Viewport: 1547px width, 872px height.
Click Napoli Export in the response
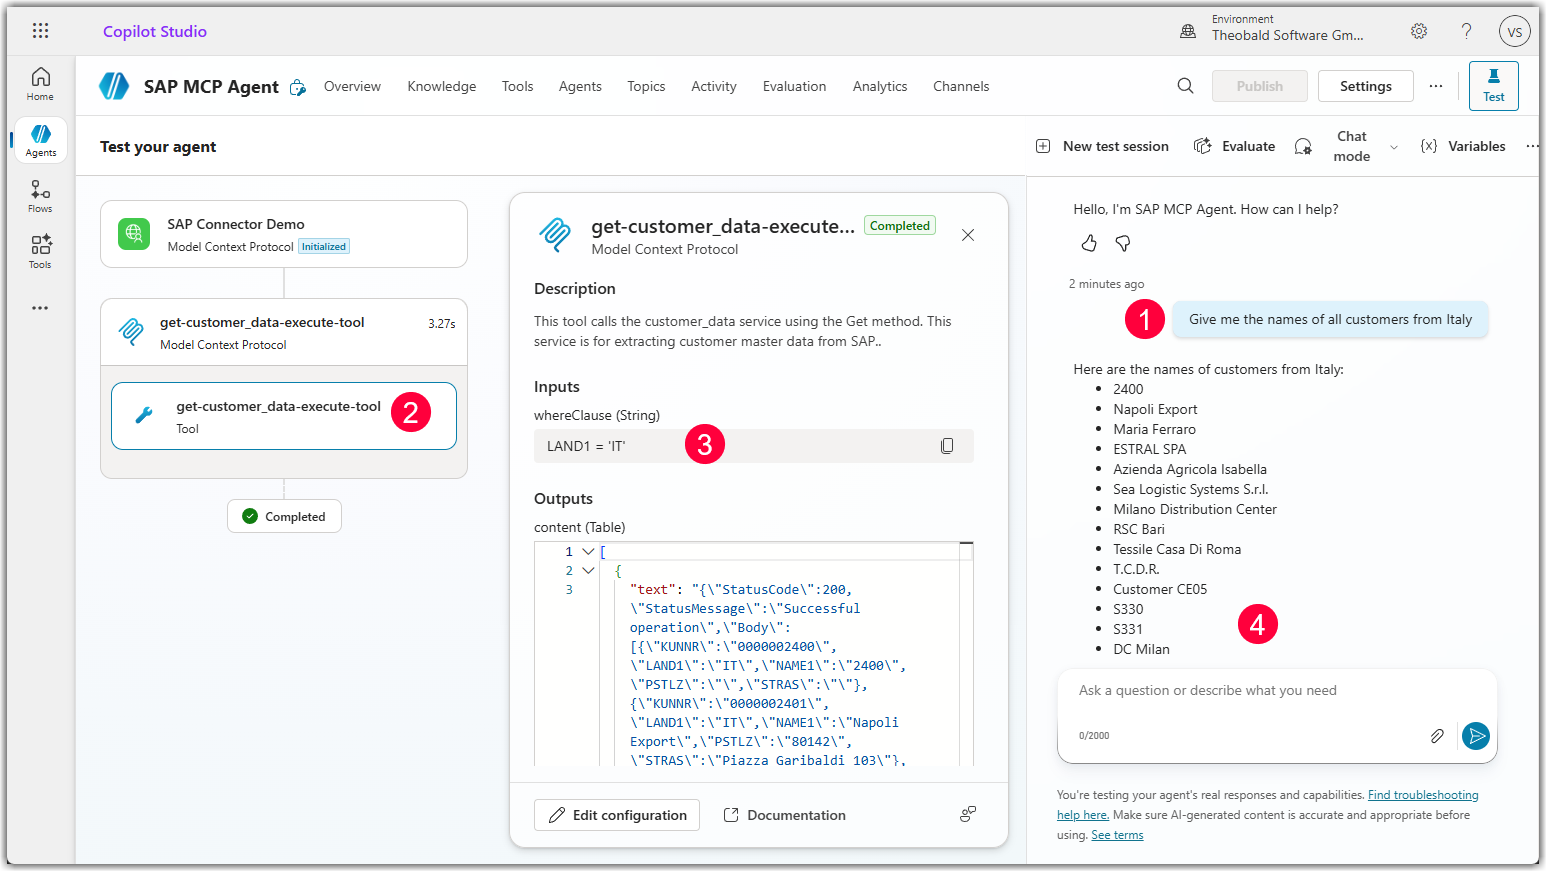coord(1155,409)
